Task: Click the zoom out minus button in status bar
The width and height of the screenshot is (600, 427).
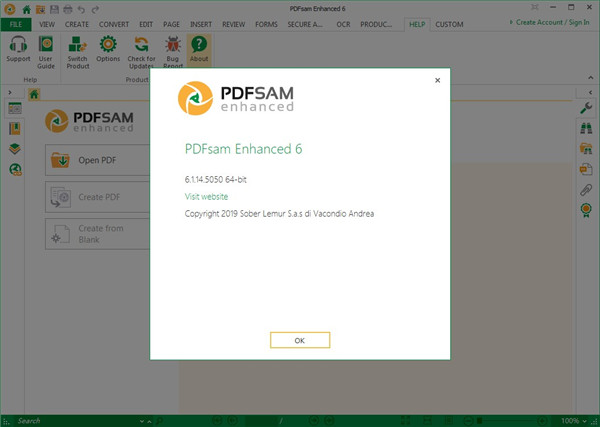Action: (468, 421)
